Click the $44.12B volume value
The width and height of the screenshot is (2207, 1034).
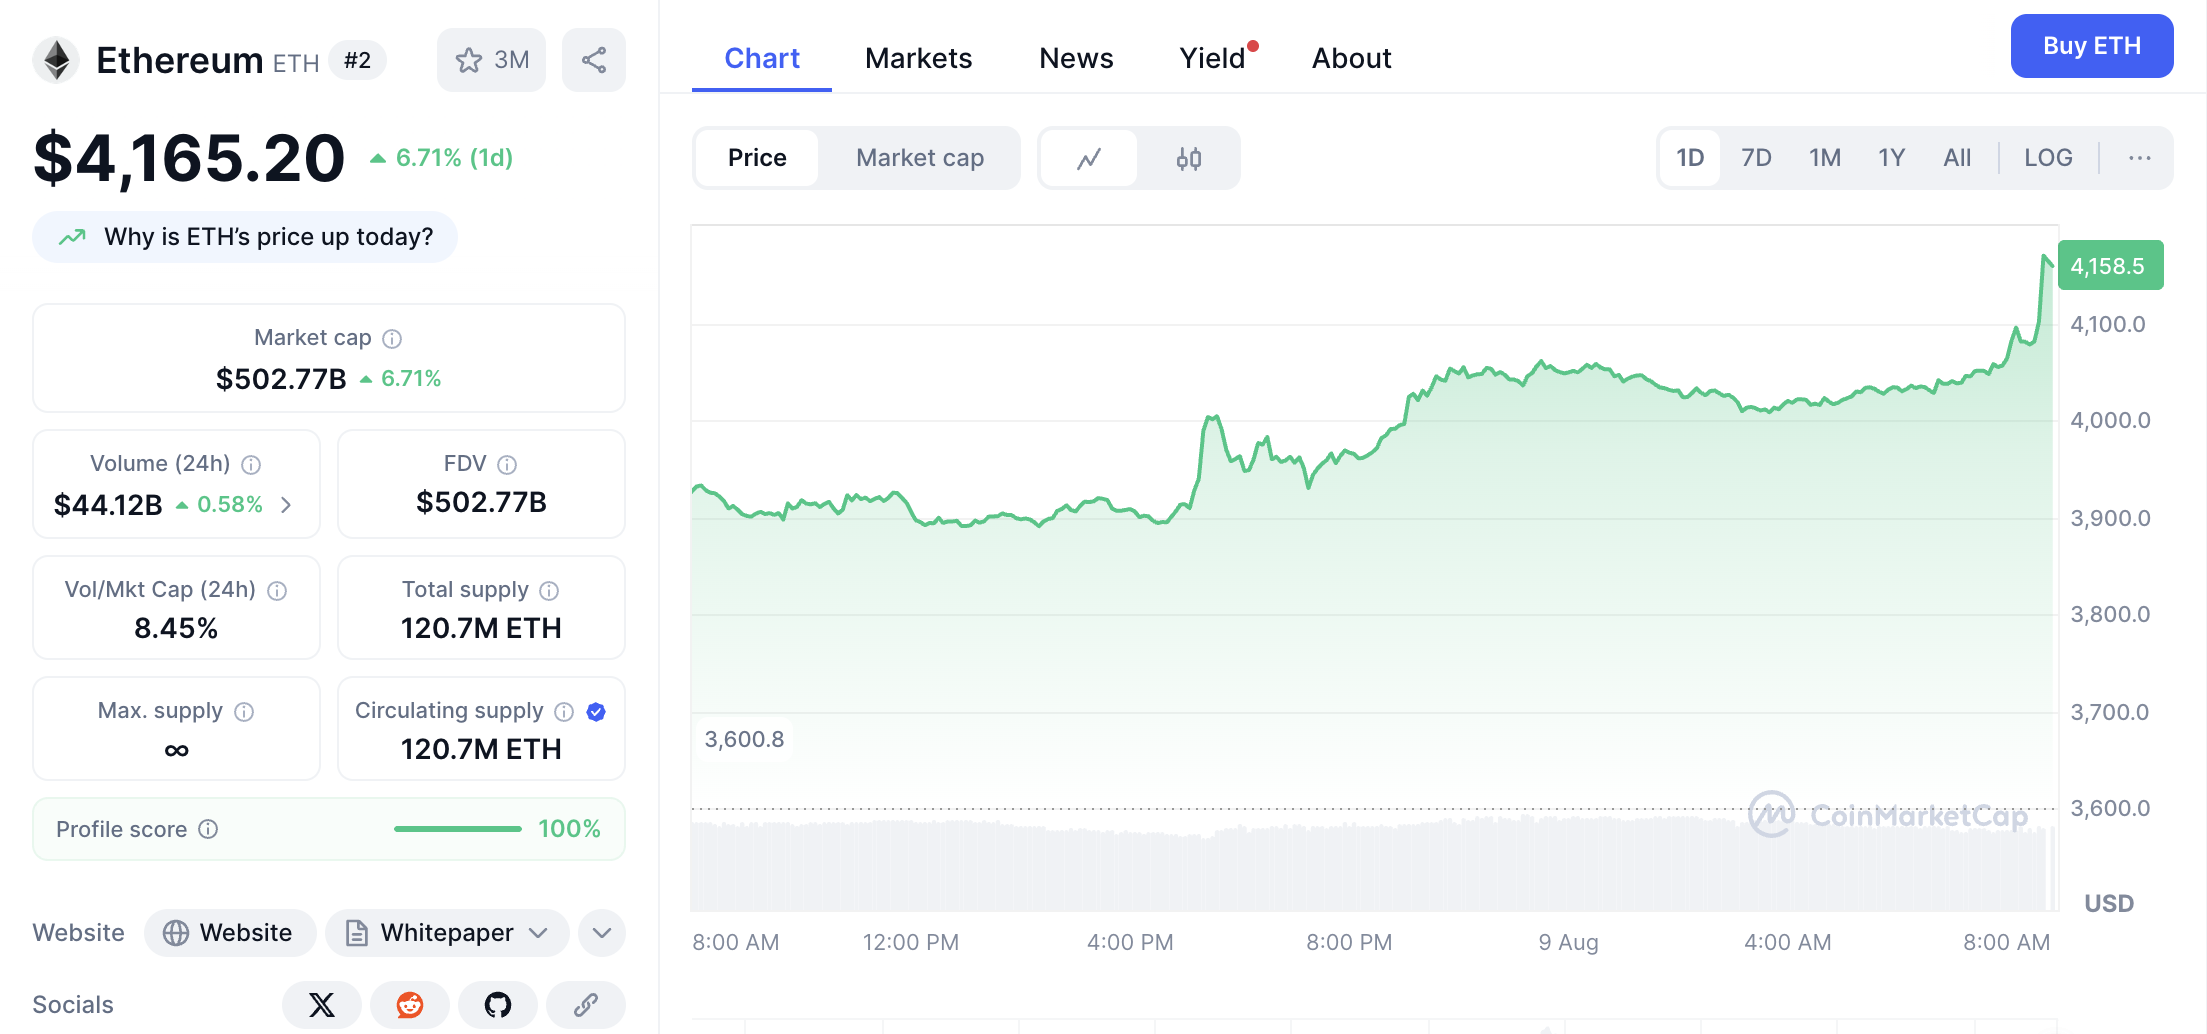(x=108, y=505)
